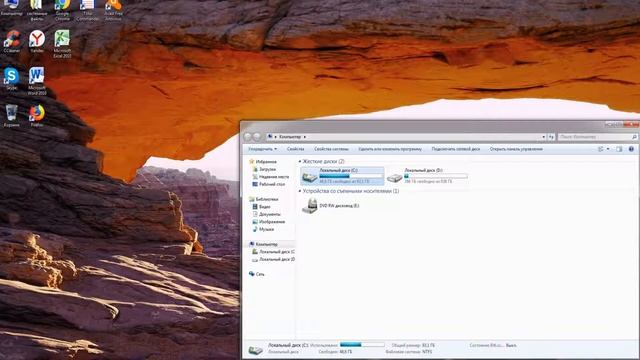The width and height of the screenshot is (640, 360).
Task: Click Открыть панель управления (Open Control Panel)
Action: click(516, 149)
